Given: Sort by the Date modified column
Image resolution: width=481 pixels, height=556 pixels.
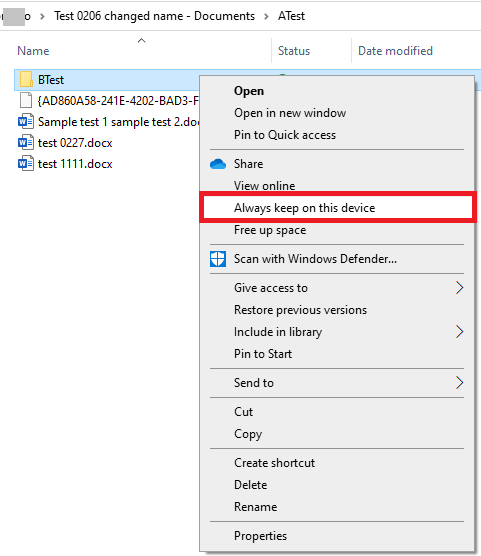Looking at the screenshot, I should point(395,51).
